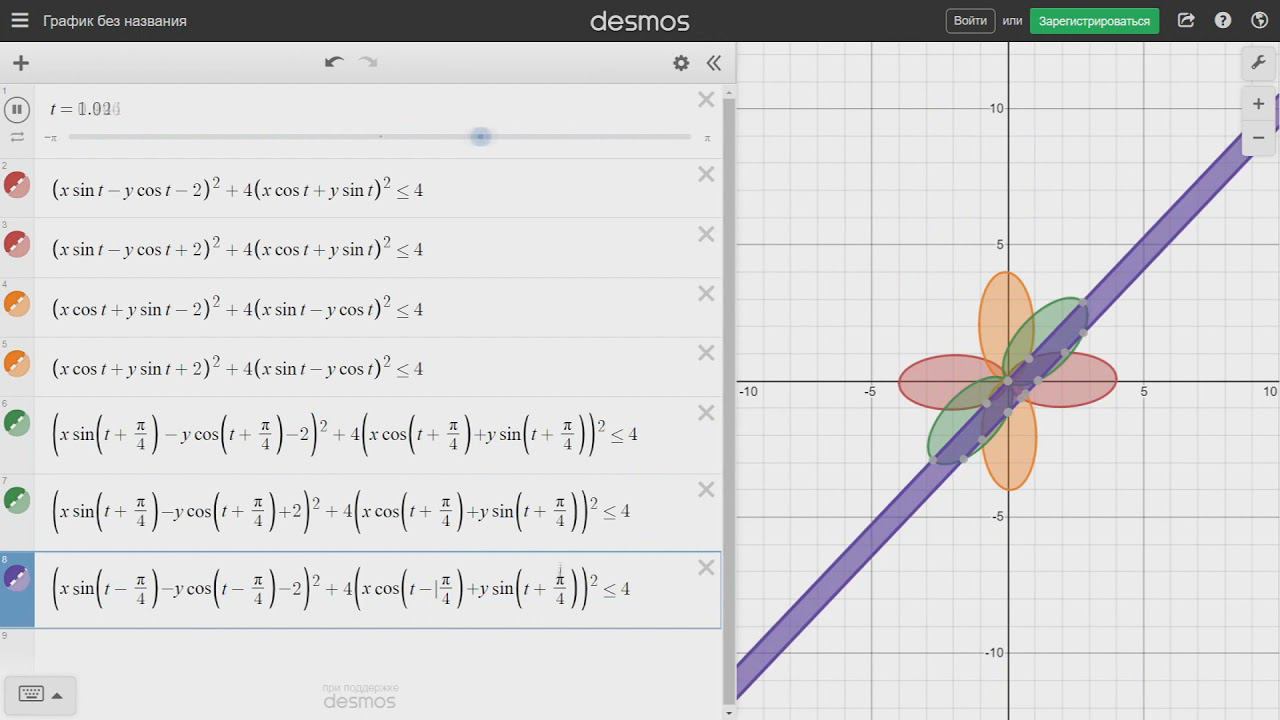Open the language globe menu

[x=1259, y=20]
